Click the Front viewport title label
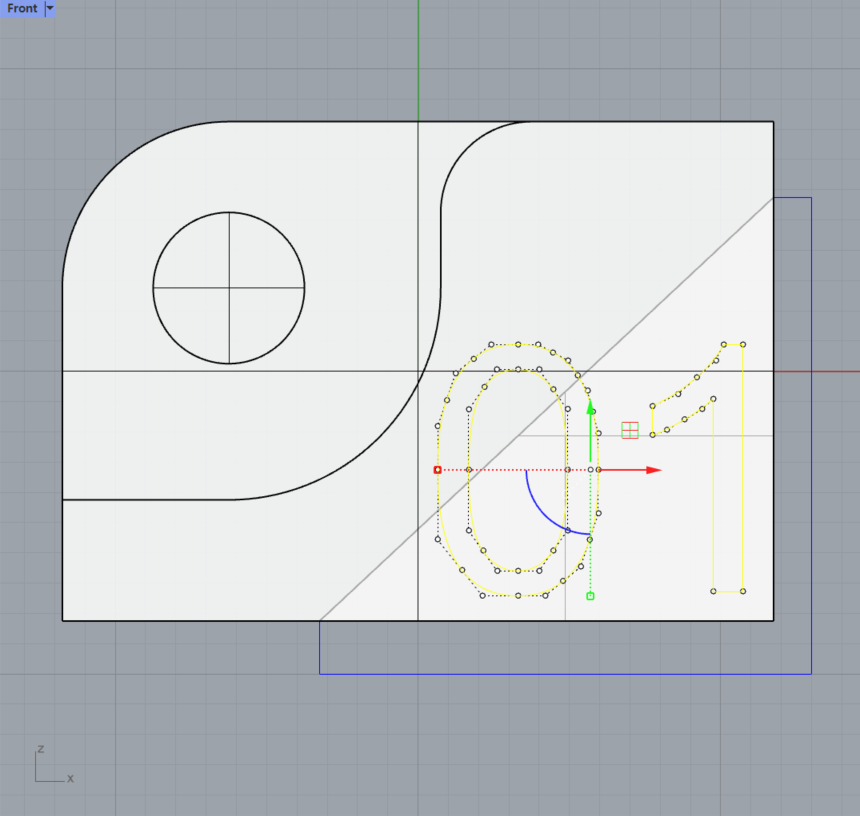The height and width of the screenshot is (816, 860). (x=22, y=9)
